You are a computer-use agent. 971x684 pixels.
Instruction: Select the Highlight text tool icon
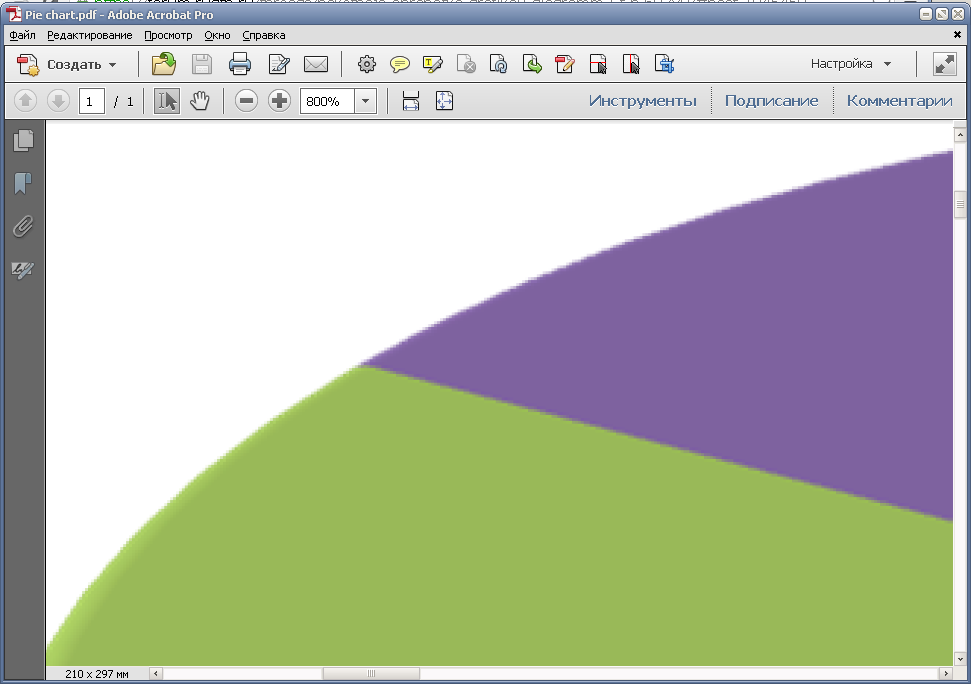[x=432, y=64]
